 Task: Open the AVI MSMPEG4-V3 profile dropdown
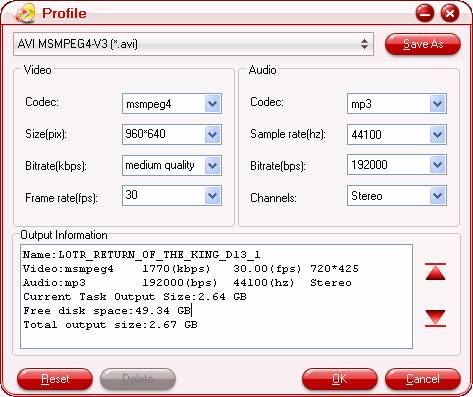[193, 44]
